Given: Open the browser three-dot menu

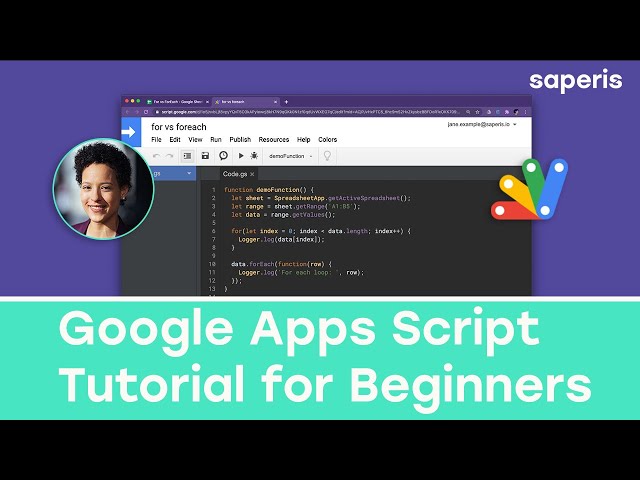Looking at the screenshot, I should coord(525,112).
